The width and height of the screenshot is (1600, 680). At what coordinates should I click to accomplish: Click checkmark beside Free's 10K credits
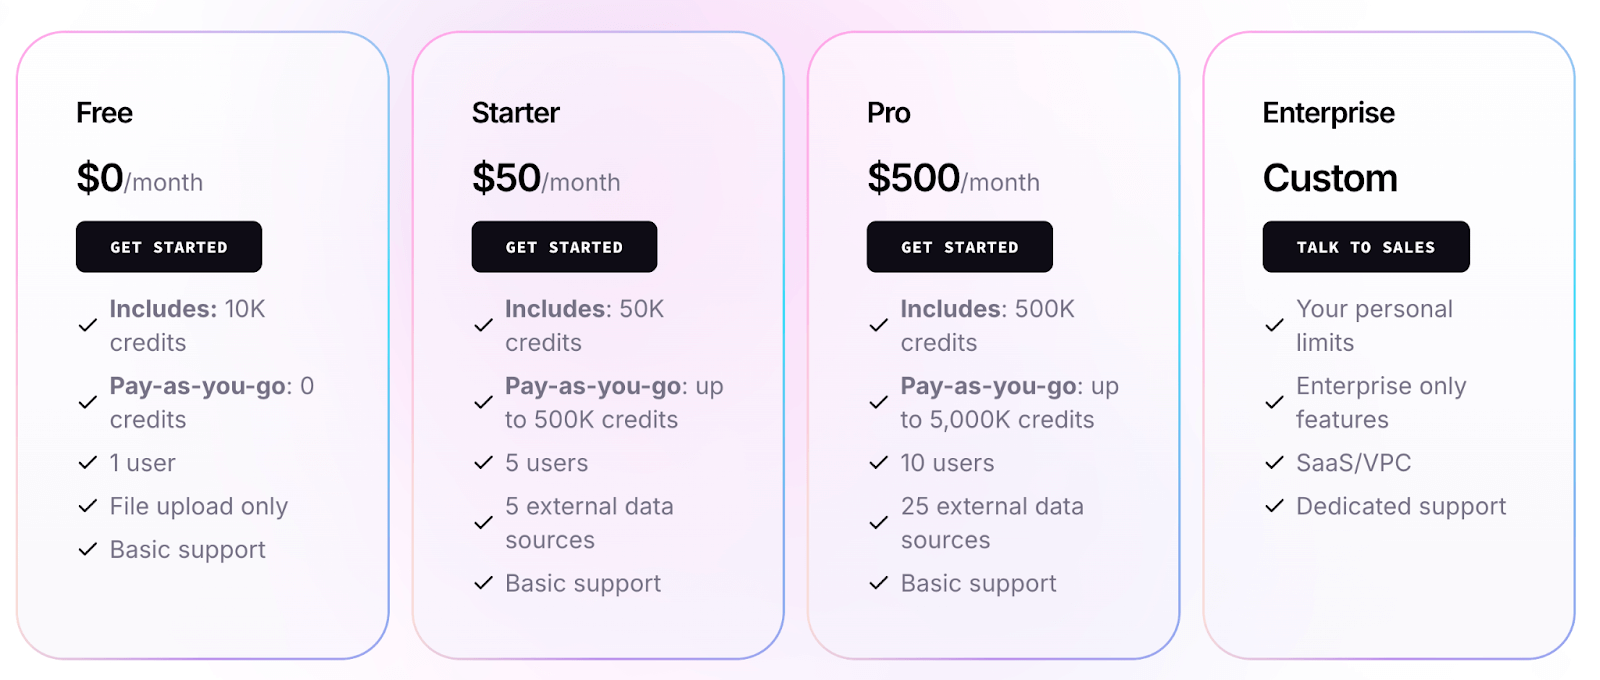click(88, 325)
